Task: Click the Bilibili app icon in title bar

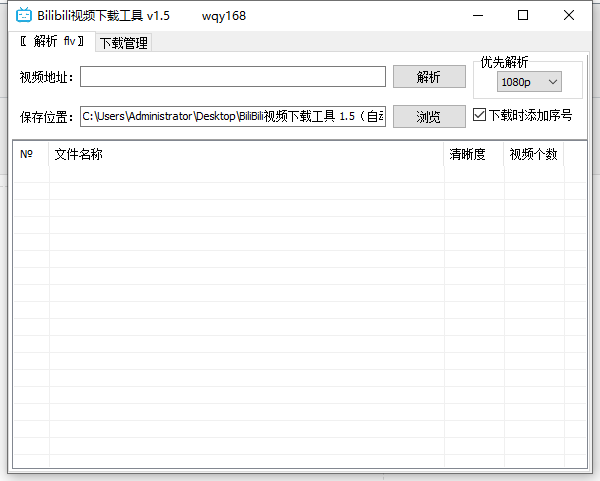Action: pos(24,16)
